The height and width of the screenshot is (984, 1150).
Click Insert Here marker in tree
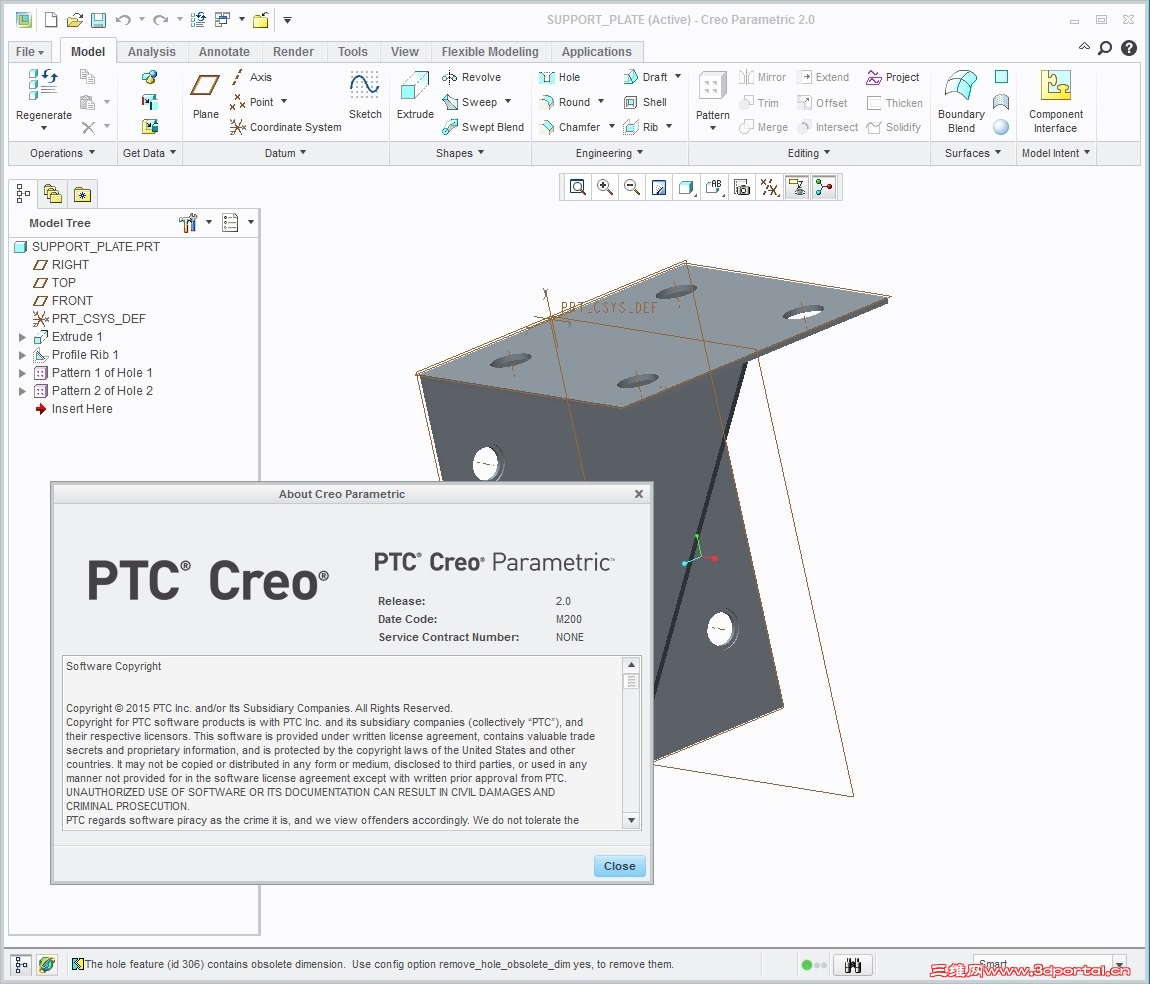[73, 409]
